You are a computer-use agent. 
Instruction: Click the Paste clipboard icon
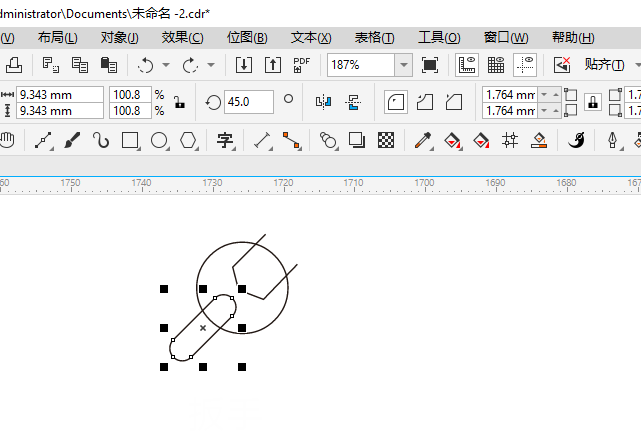[109, 65]
